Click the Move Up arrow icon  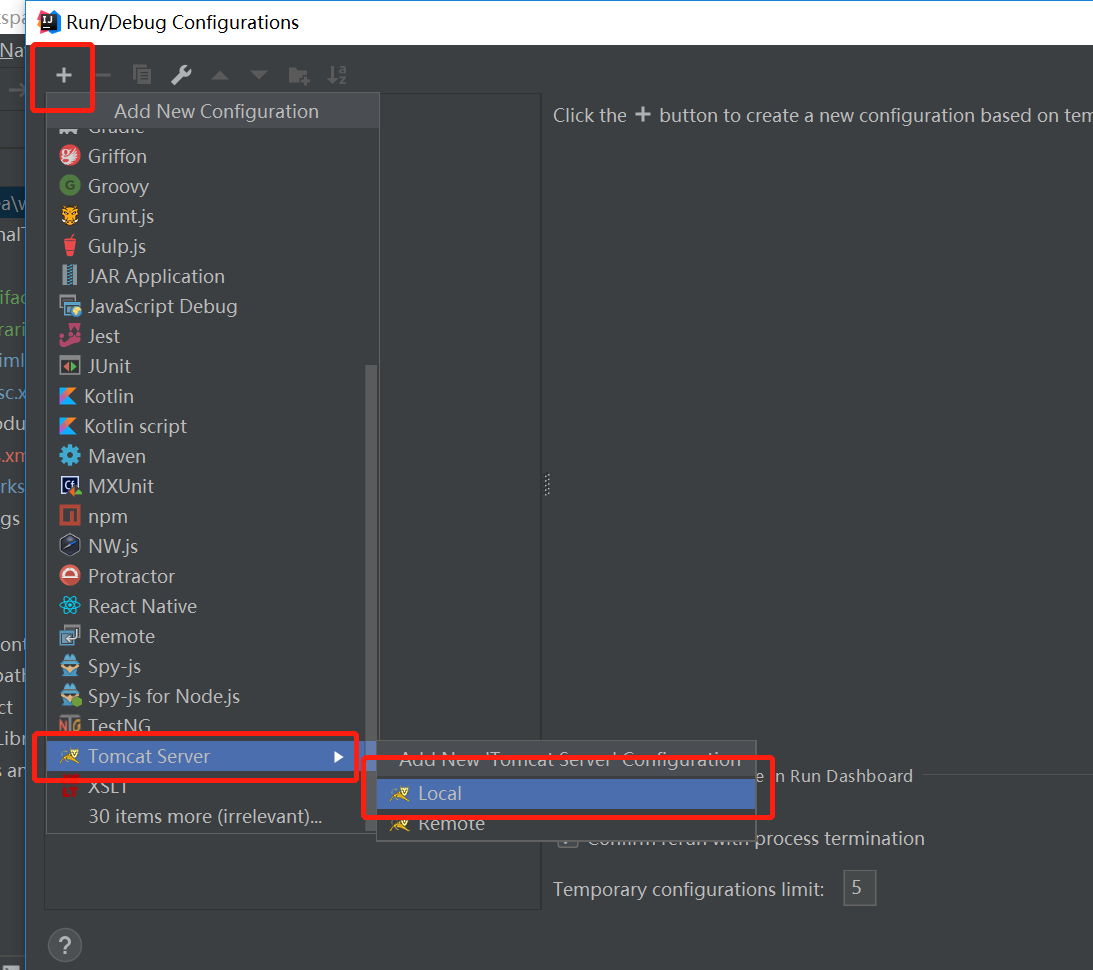click(220, 75)
